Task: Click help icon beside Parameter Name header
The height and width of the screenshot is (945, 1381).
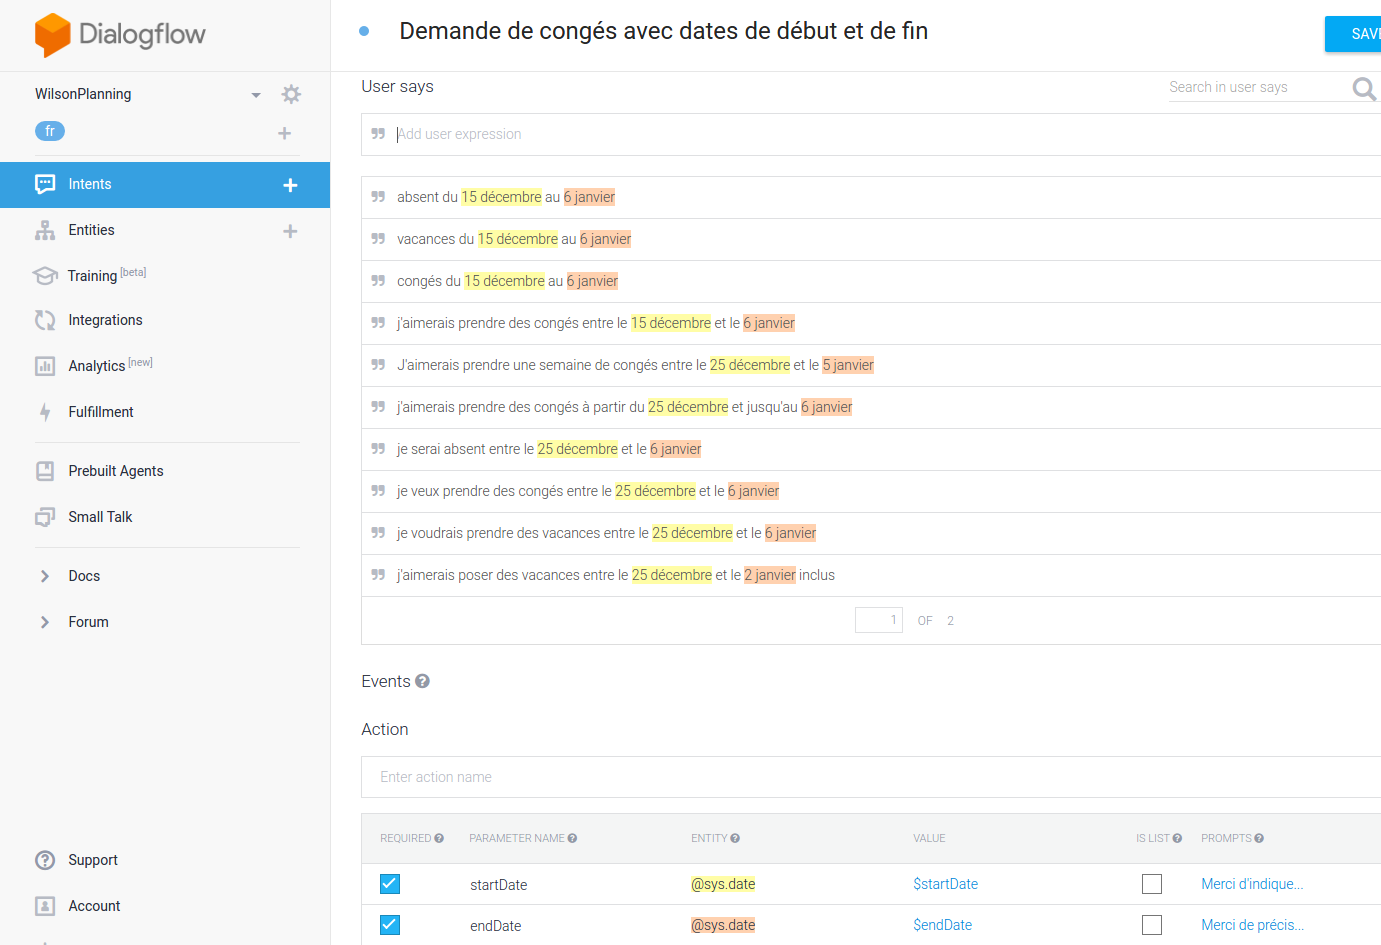Action: [x=572, y=838]
